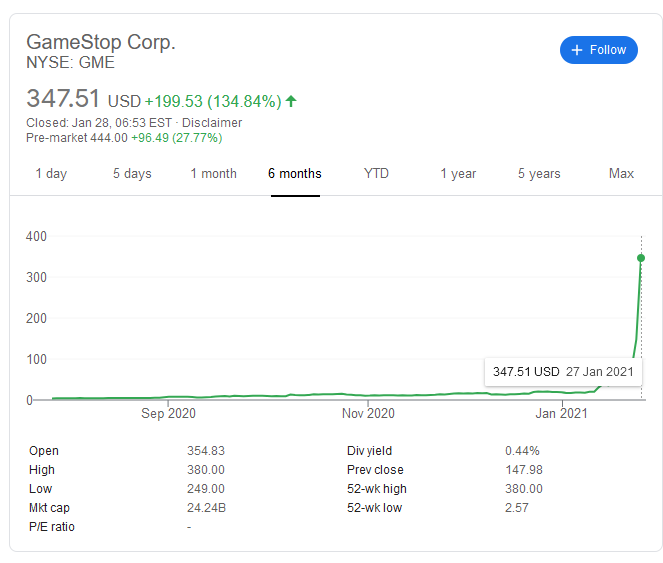Click the Prev close label
Image resolution: width=663 pixels, height=563 pixels.
[x=375, y=470]
